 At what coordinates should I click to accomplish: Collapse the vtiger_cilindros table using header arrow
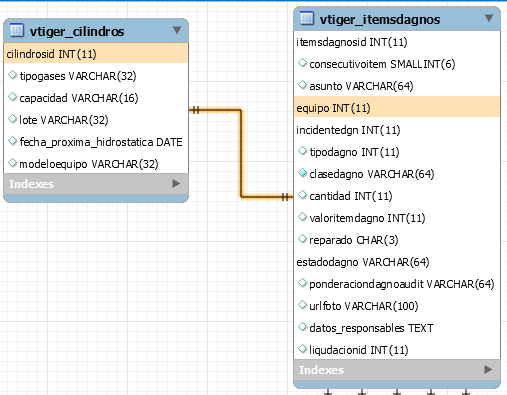[x=177, y=30]
